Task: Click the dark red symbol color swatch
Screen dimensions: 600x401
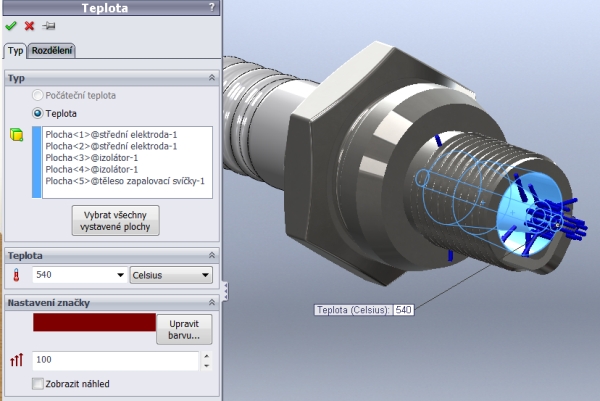Action: (94, 323)
